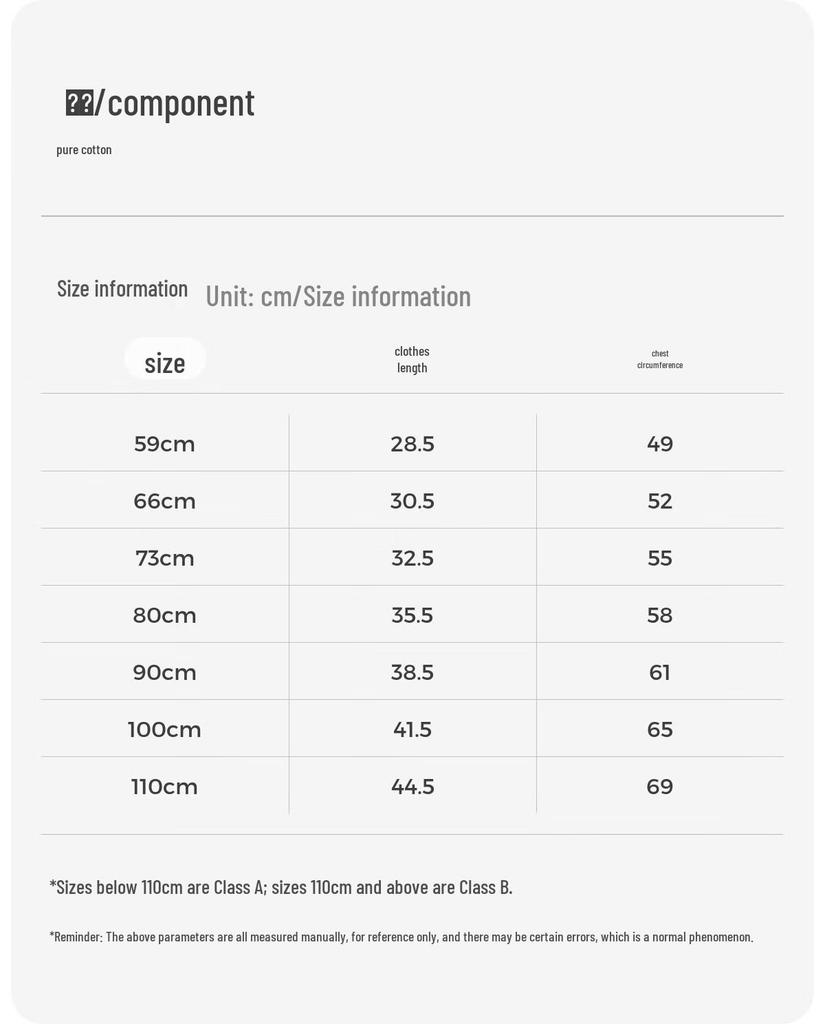The height and width of the screenshot is (1024, 825).
Task: Select the 110cm size cell
Action: (165, 786)
